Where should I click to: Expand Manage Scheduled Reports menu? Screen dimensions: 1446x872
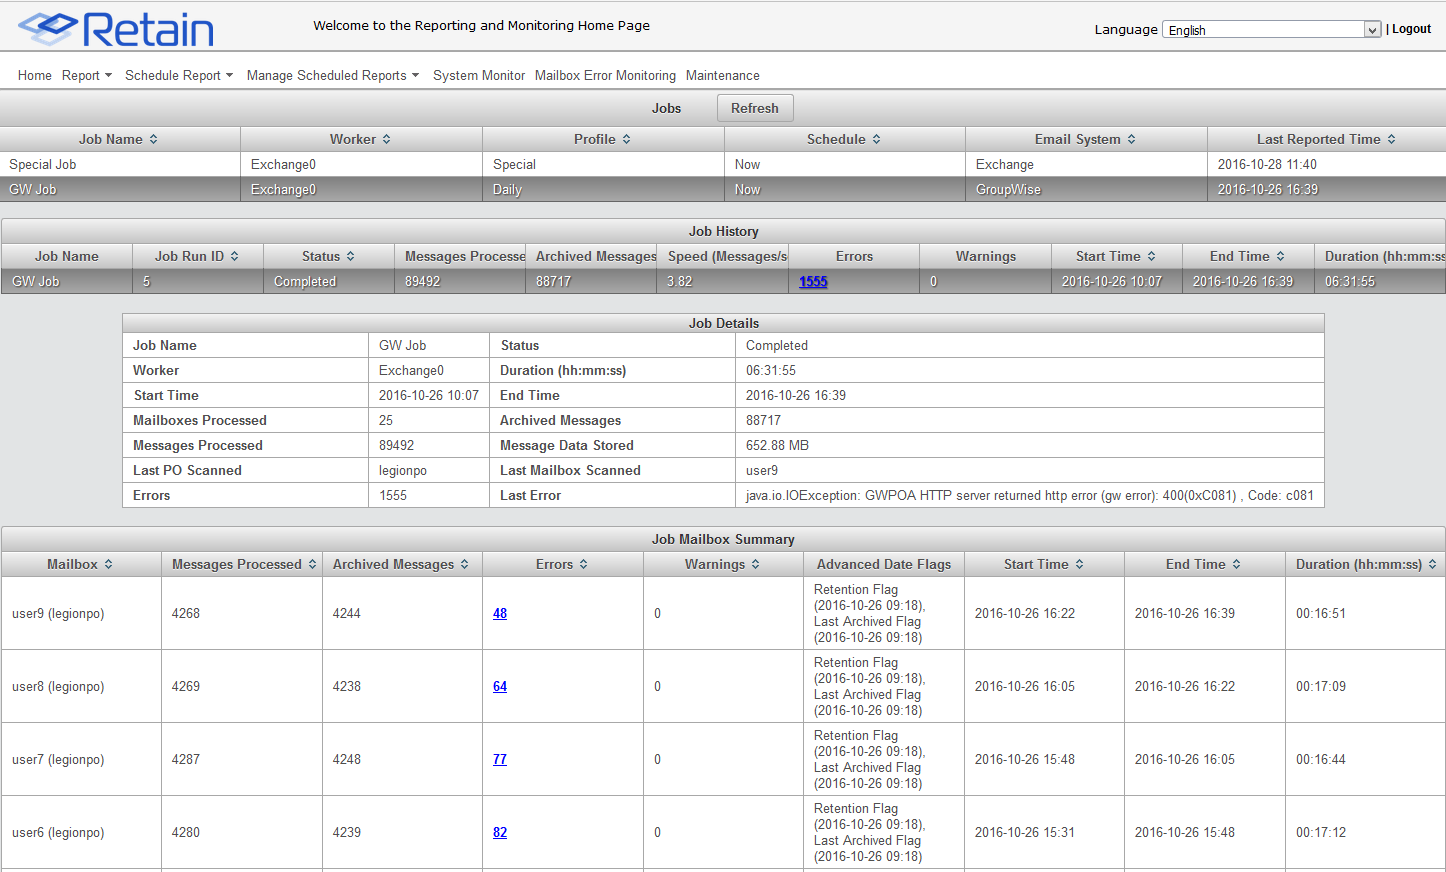(332, 76)
